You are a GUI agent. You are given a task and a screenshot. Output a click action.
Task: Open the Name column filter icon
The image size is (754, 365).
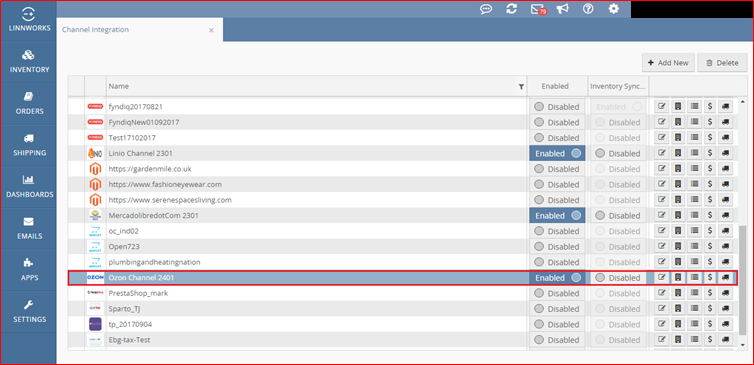[521, 87]
